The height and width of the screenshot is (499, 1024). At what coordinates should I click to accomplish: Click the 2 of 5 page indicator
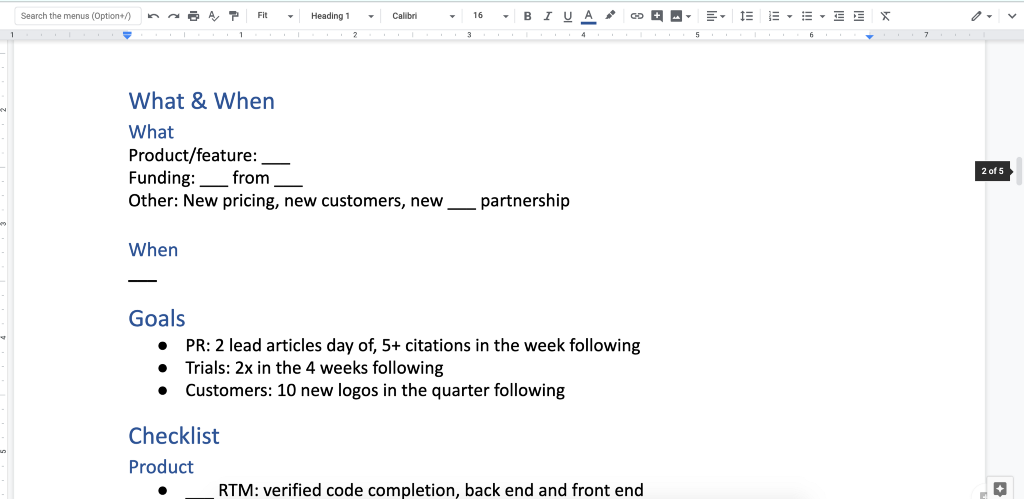click(993, 171)
